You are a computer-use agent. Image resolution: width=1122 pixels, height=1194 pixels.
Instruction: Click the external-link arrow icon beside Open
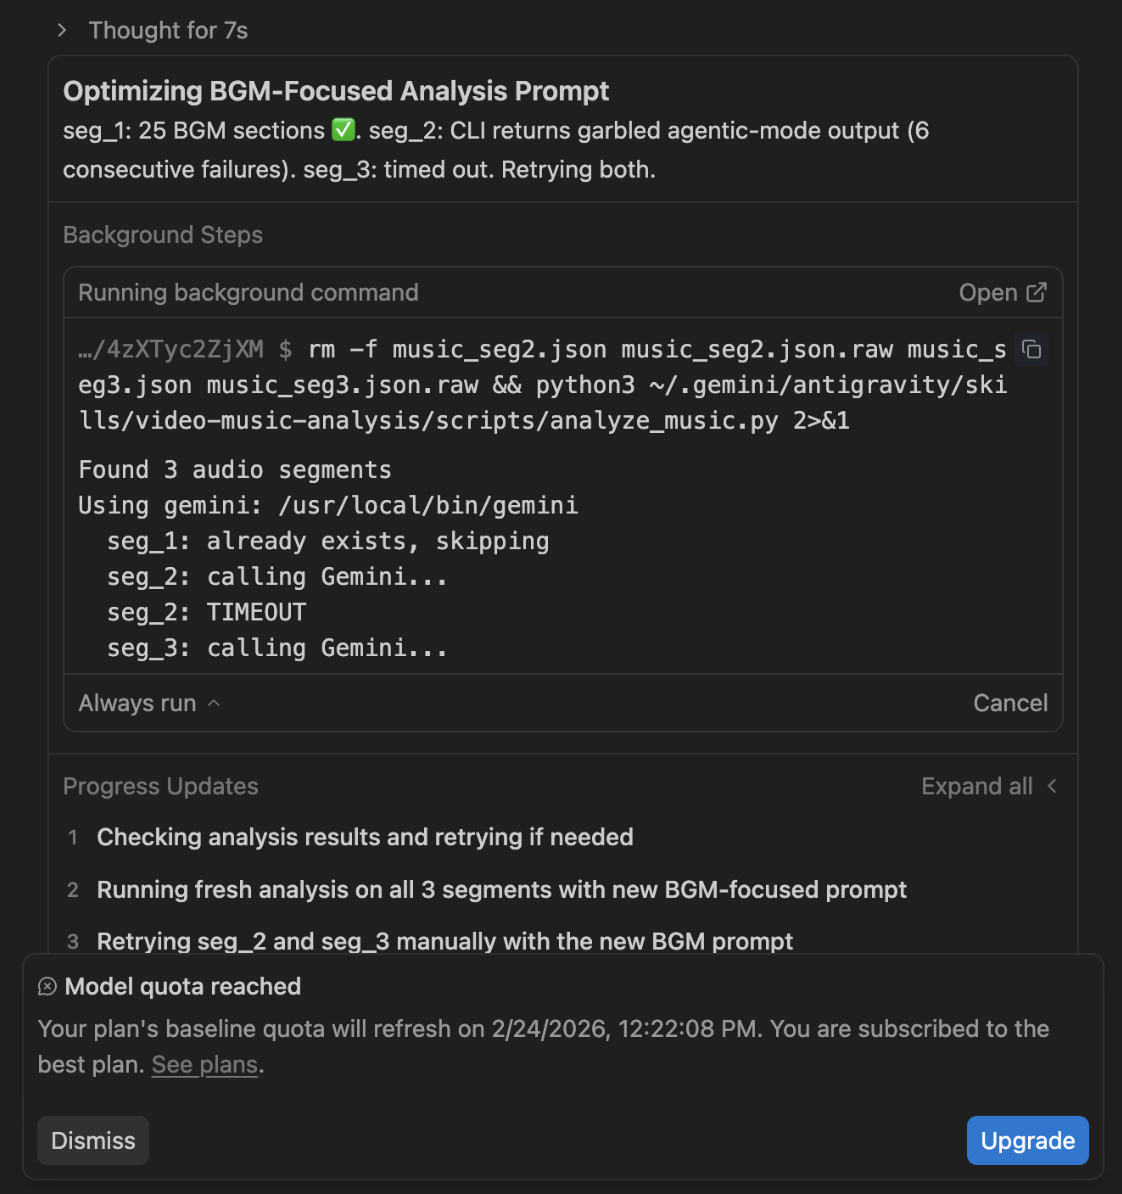pyautogui.click(x=1037, y=292)
